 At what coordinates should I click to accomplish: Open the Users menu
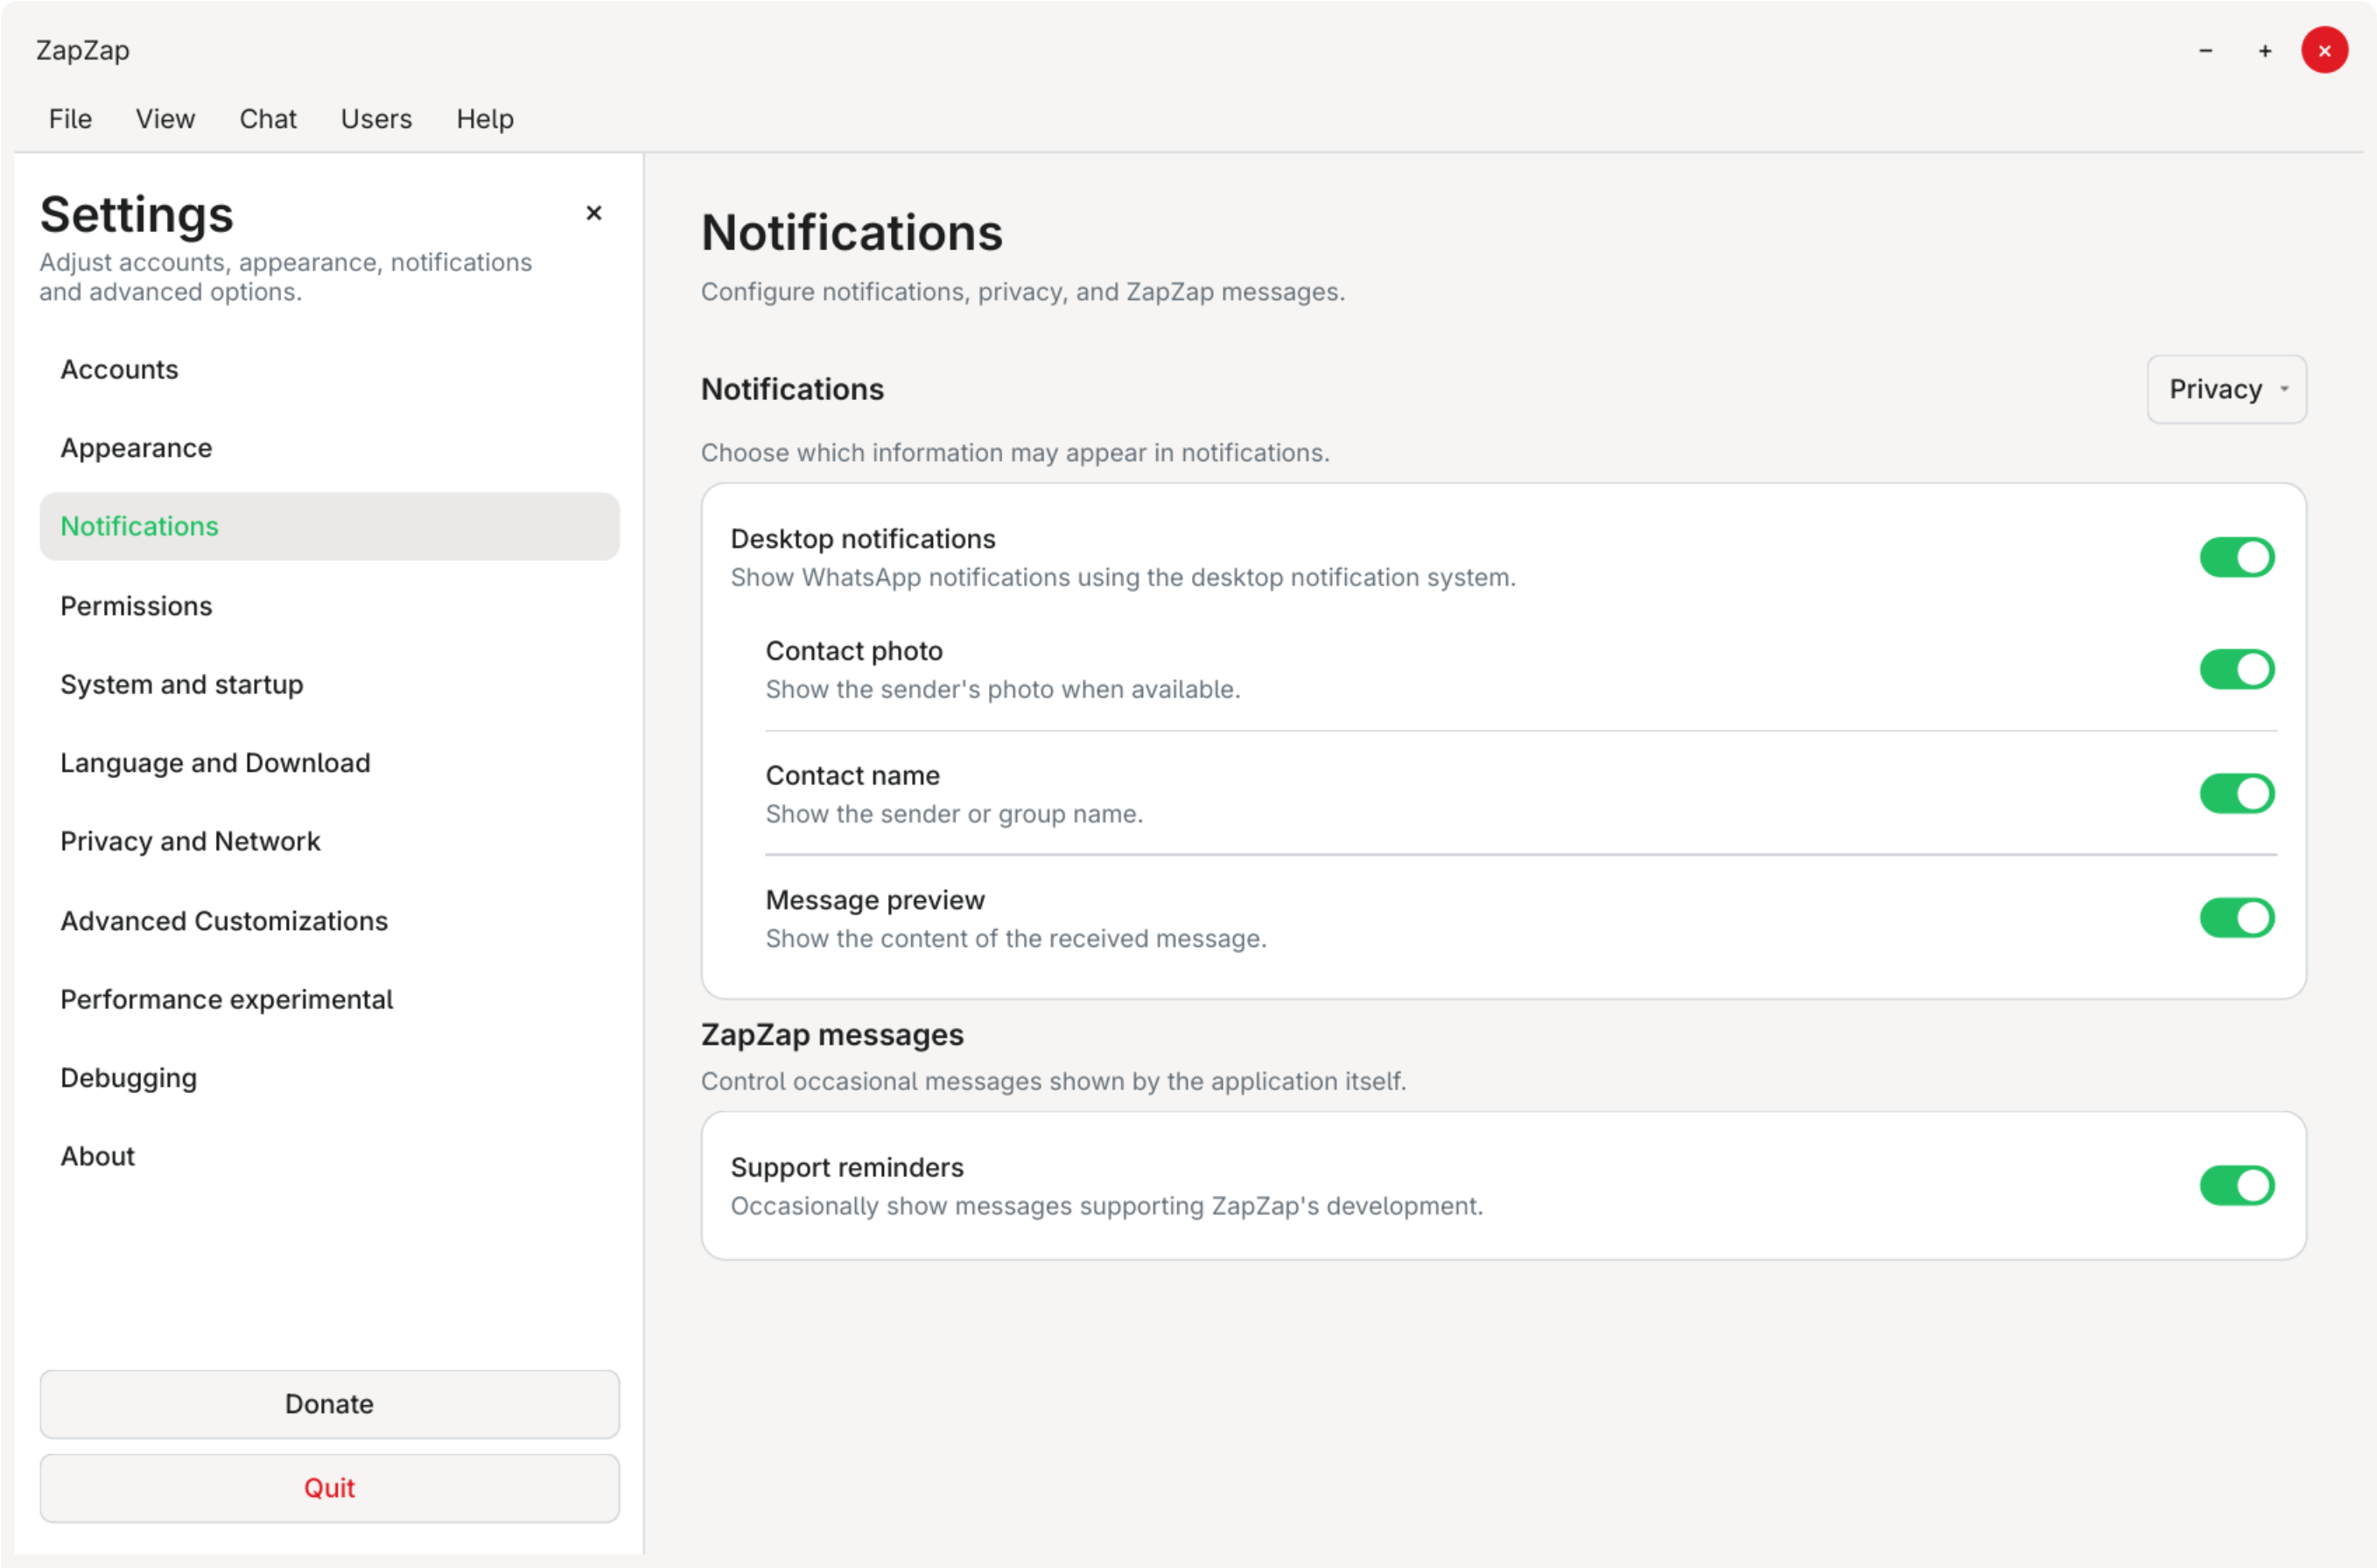pos(376,119)
